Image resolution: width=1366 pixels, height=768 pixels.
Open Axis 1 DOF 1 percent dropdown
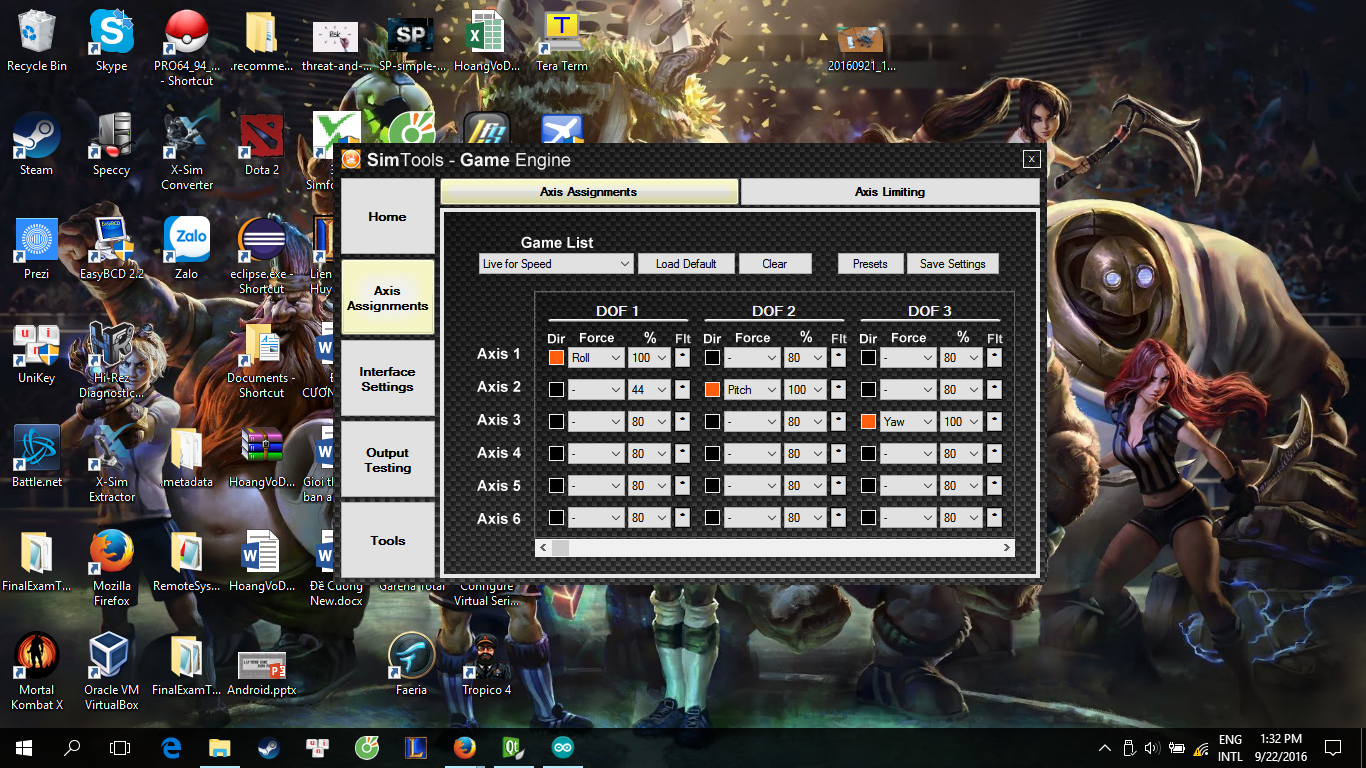click(649, 357)
